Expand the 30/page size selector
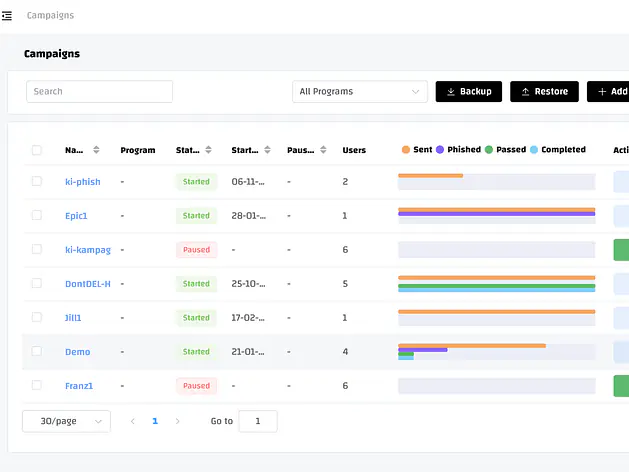This screenshot has width=629, height=472. click(66, 421)
